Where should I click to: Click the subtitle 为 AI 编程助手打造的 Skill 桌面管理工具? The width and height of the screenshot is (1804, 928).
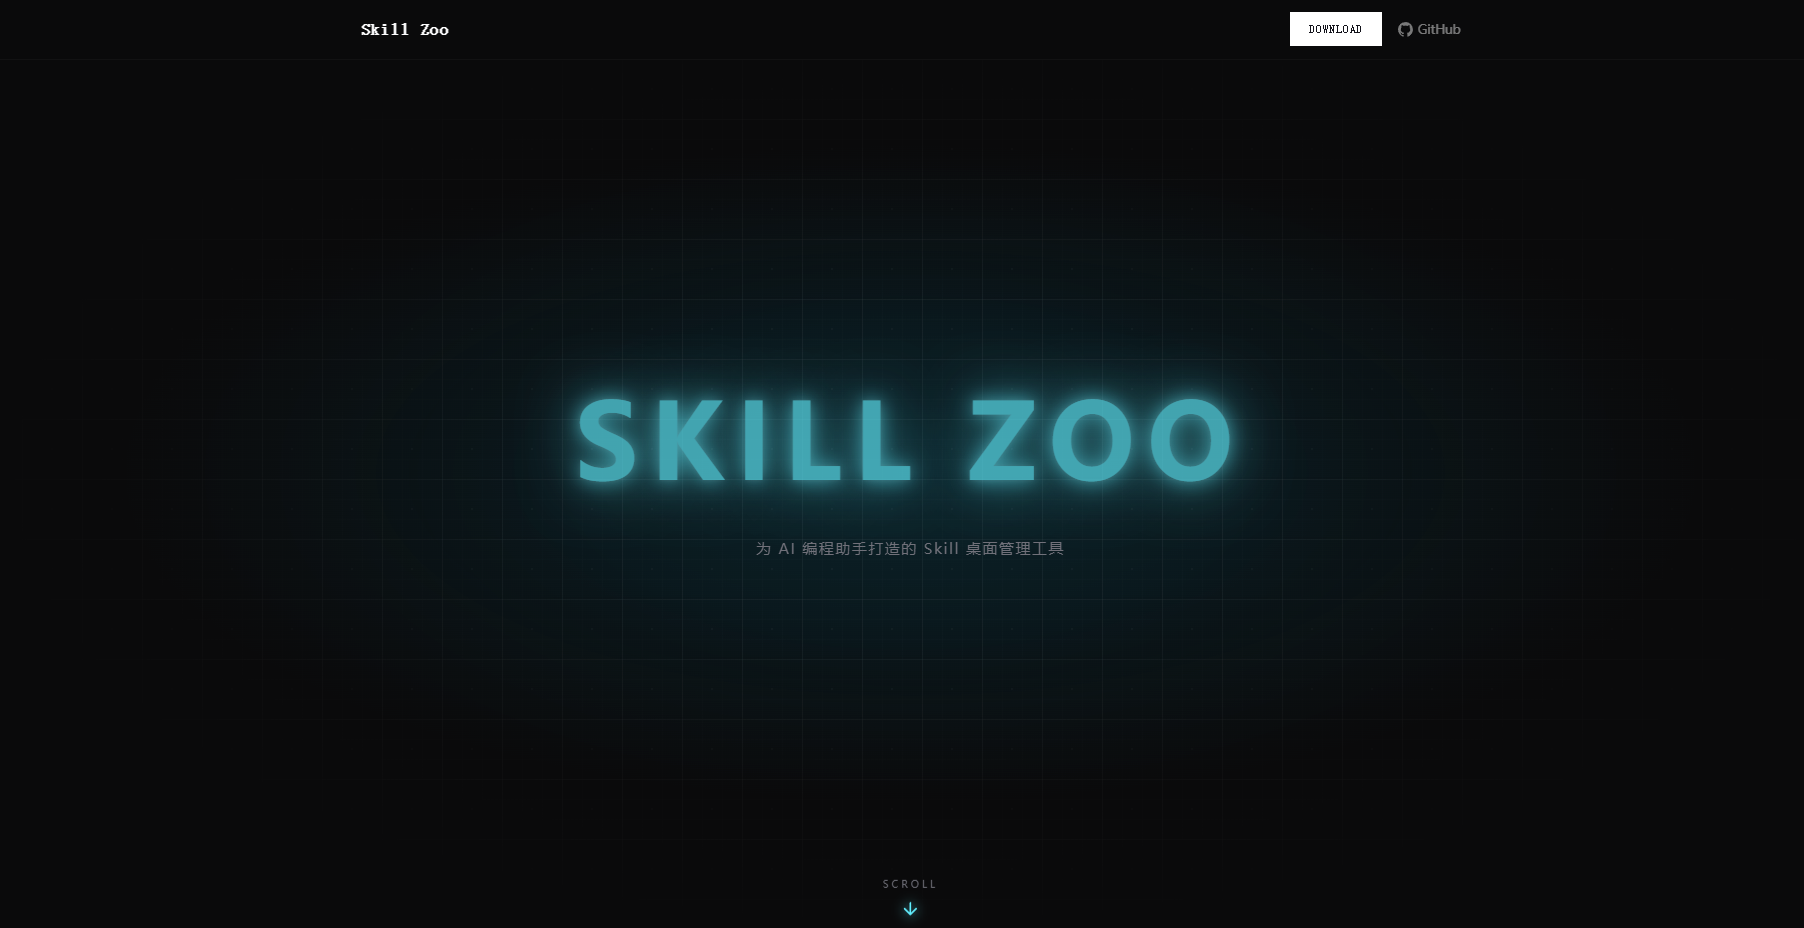(910, 548)
